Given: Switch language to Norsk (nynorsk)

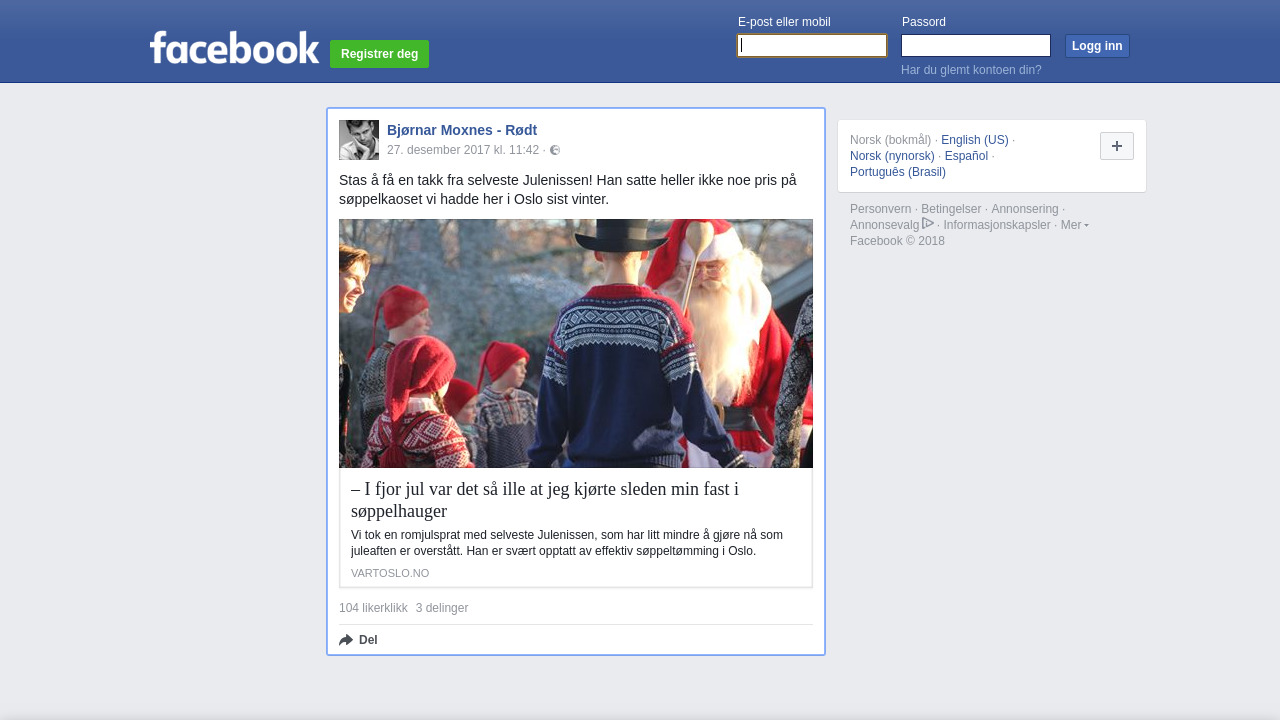Looking at the screenshot, I should [892, 156].
